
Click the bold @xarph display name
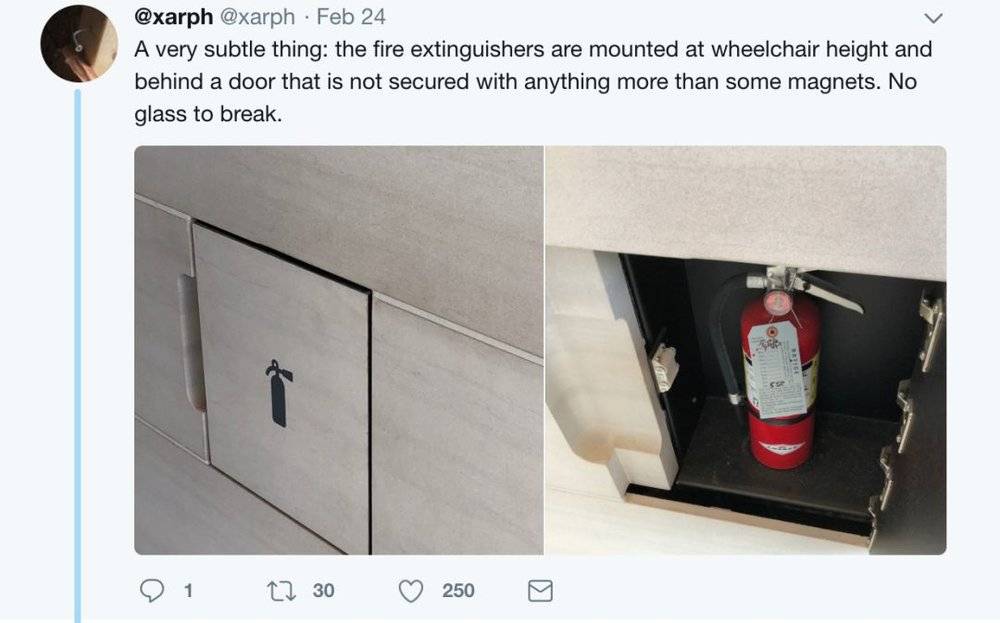pyautogui.click(x=173, y=17)
